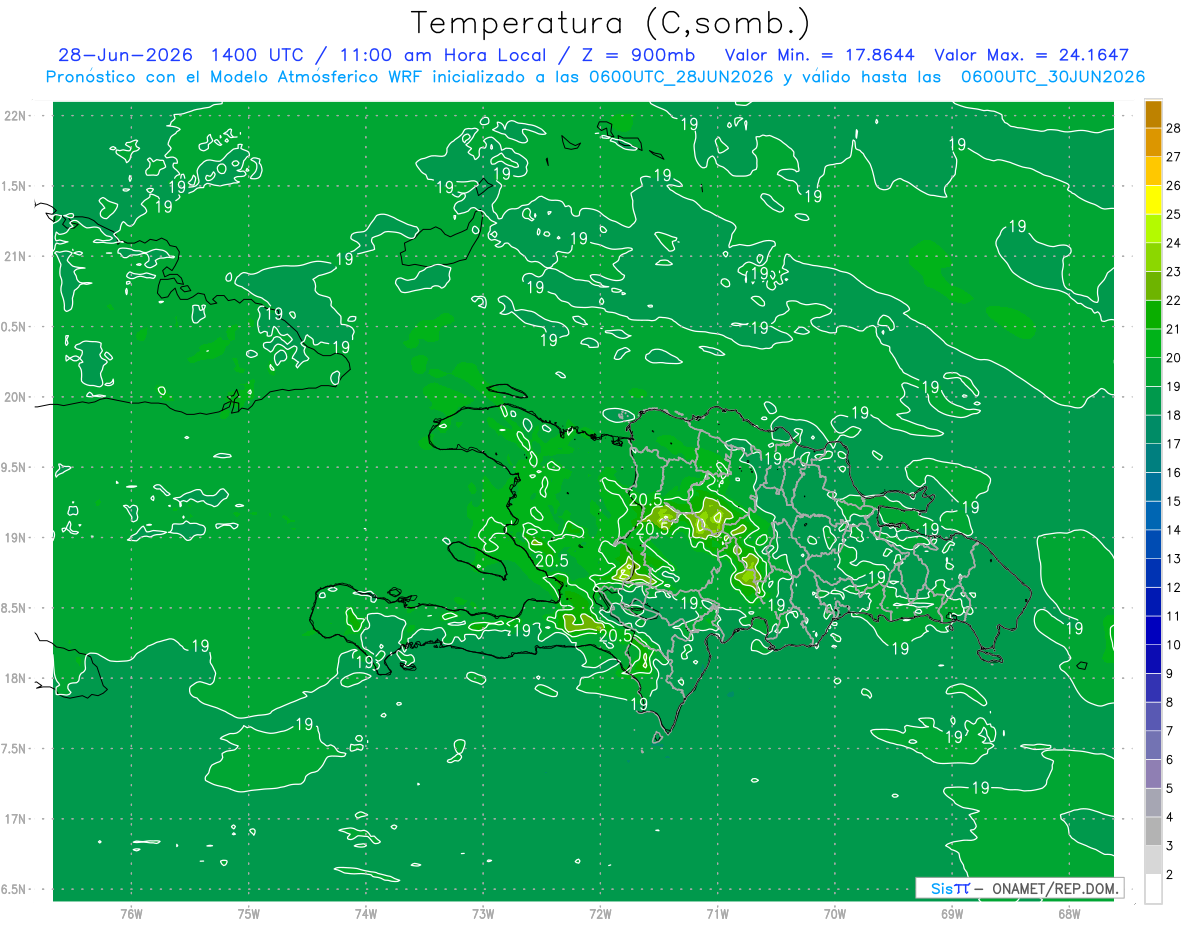
Task: Click the '74W' longitude axis label
Action: (x=366, y=914)
